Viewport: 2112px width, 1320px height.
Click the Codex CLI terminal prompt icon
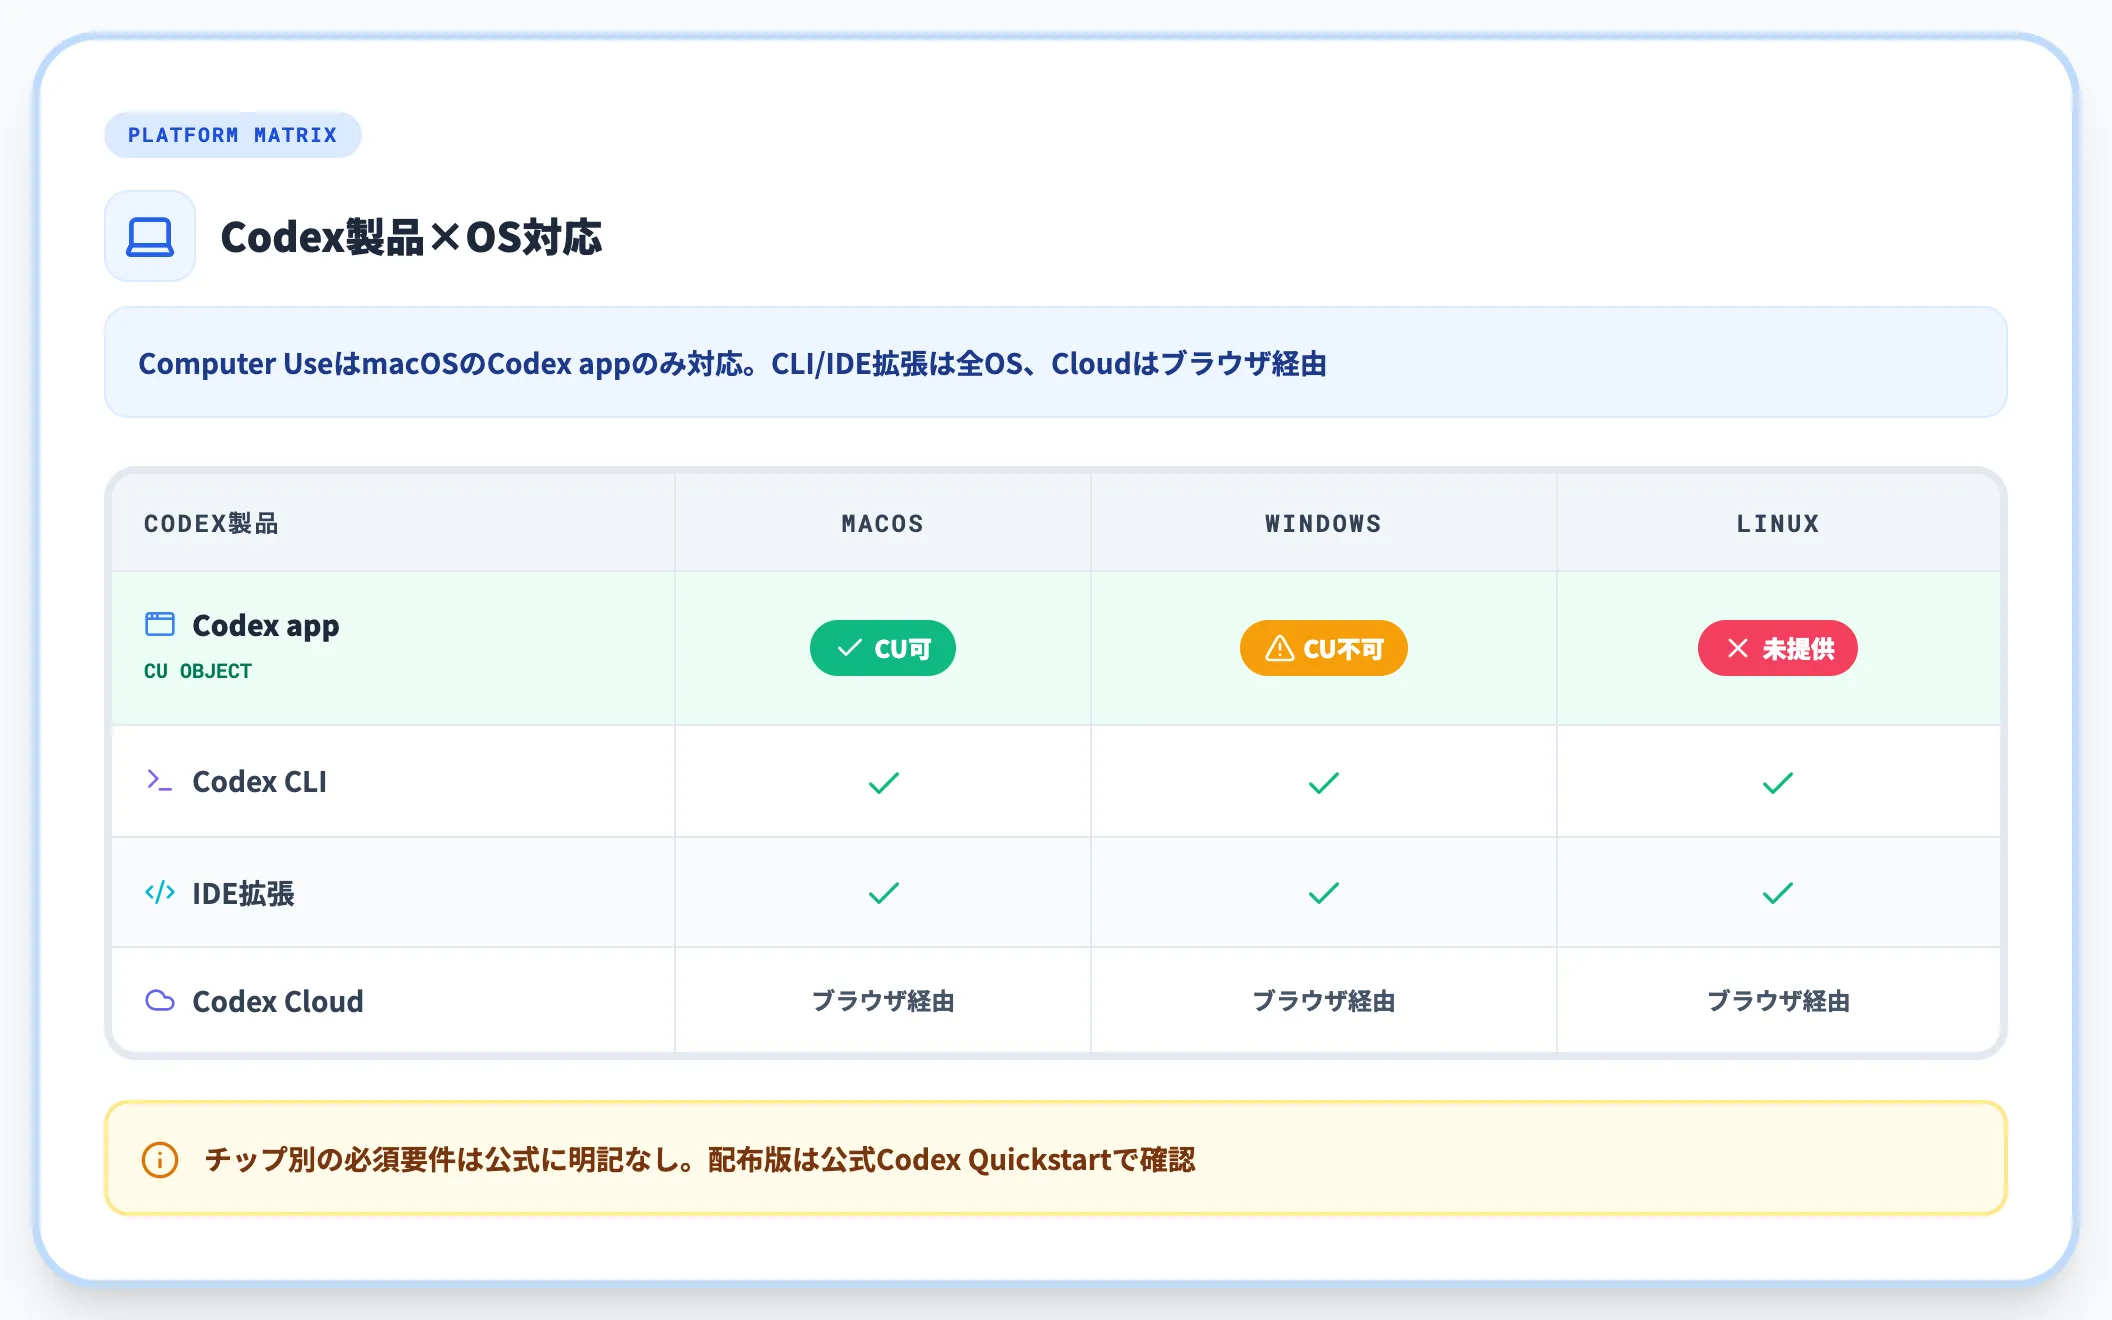160,780
